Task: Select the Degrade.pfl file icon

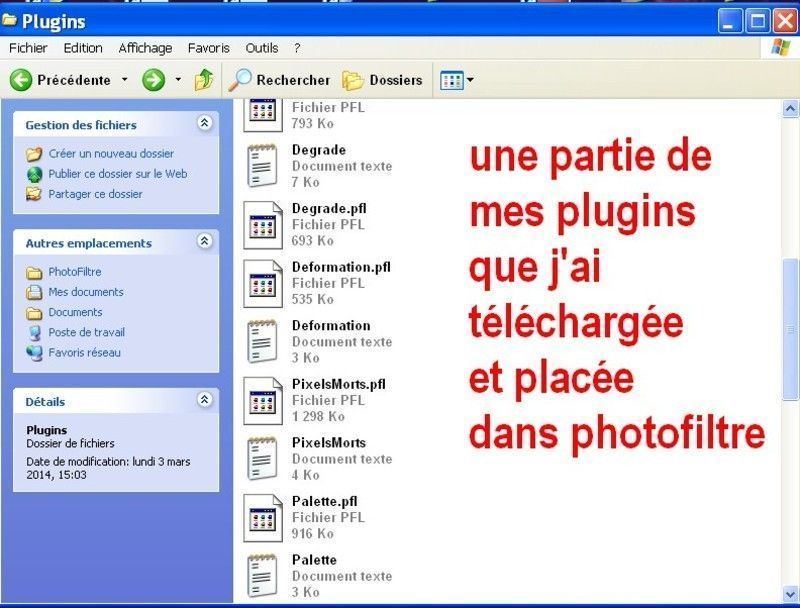Action: click(263, 225)
